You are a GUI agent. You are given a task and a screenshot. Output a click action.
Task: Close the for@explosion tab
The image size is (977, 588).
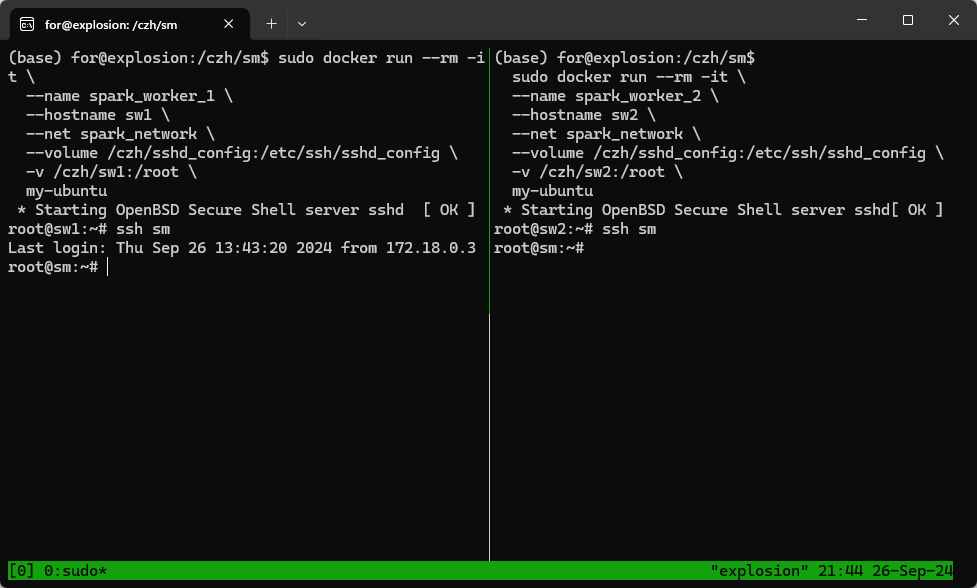[229, 24]
